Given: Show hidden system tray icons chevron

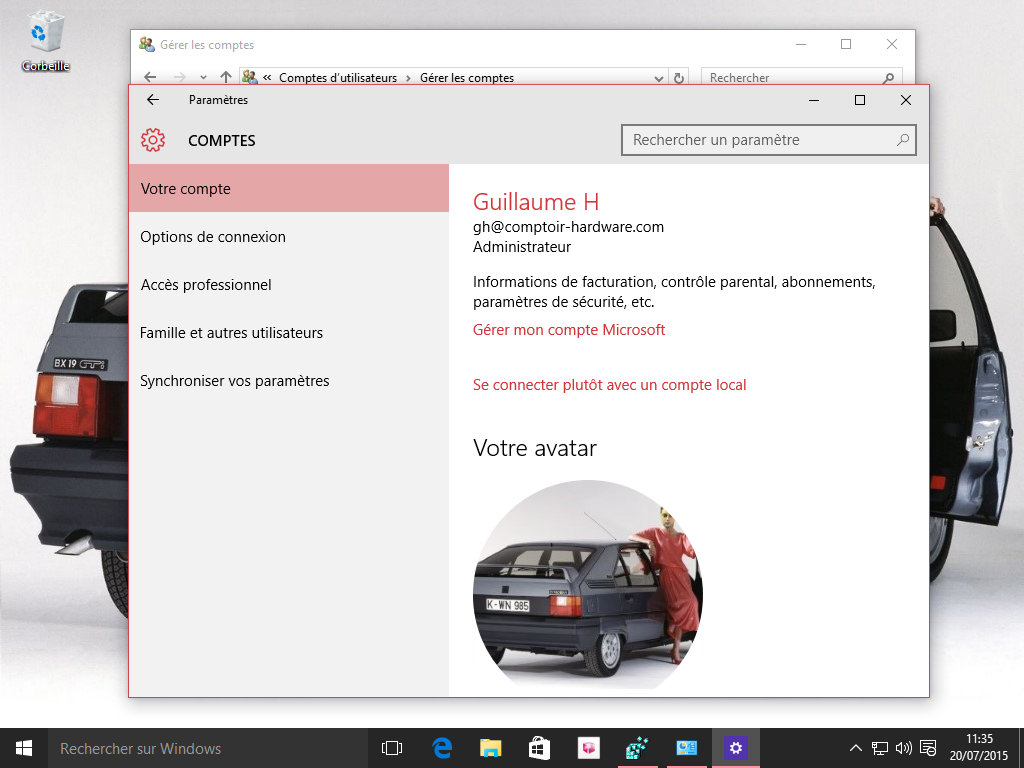Looking at the screenshot, I should pyautogui.click(x=856, y=748).
